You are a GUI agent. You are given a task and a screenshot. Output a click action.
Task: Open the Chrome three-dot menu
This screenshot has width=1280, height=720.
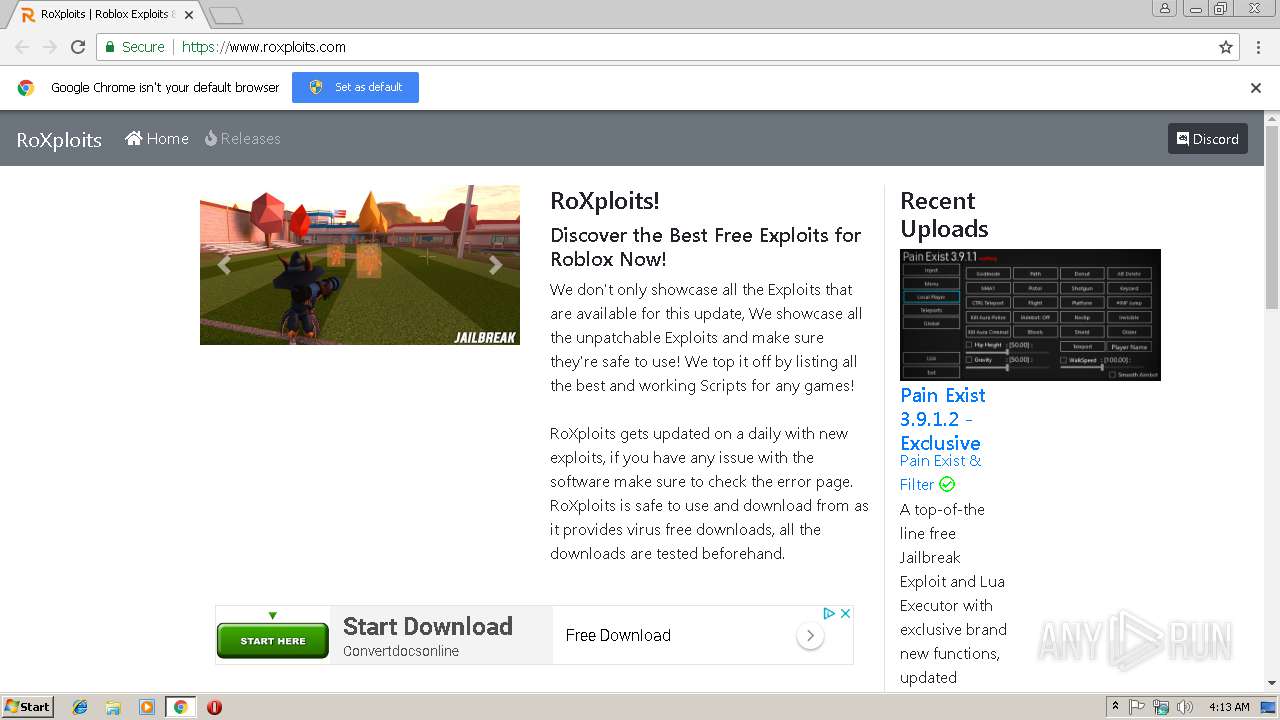click(x=1257, y=47)
